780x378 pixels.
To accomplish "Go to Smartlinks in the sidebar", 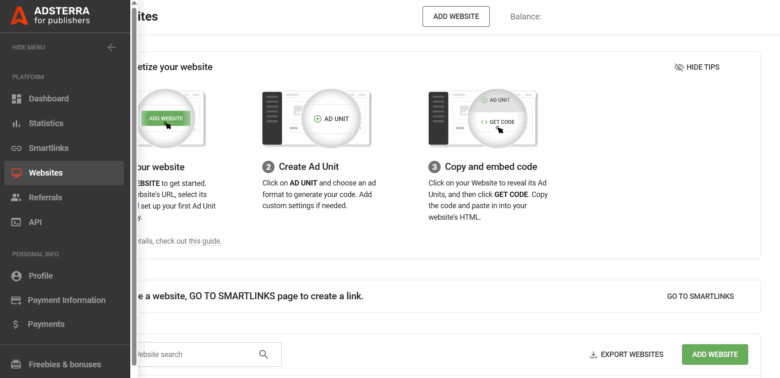I will coord(64,148).
